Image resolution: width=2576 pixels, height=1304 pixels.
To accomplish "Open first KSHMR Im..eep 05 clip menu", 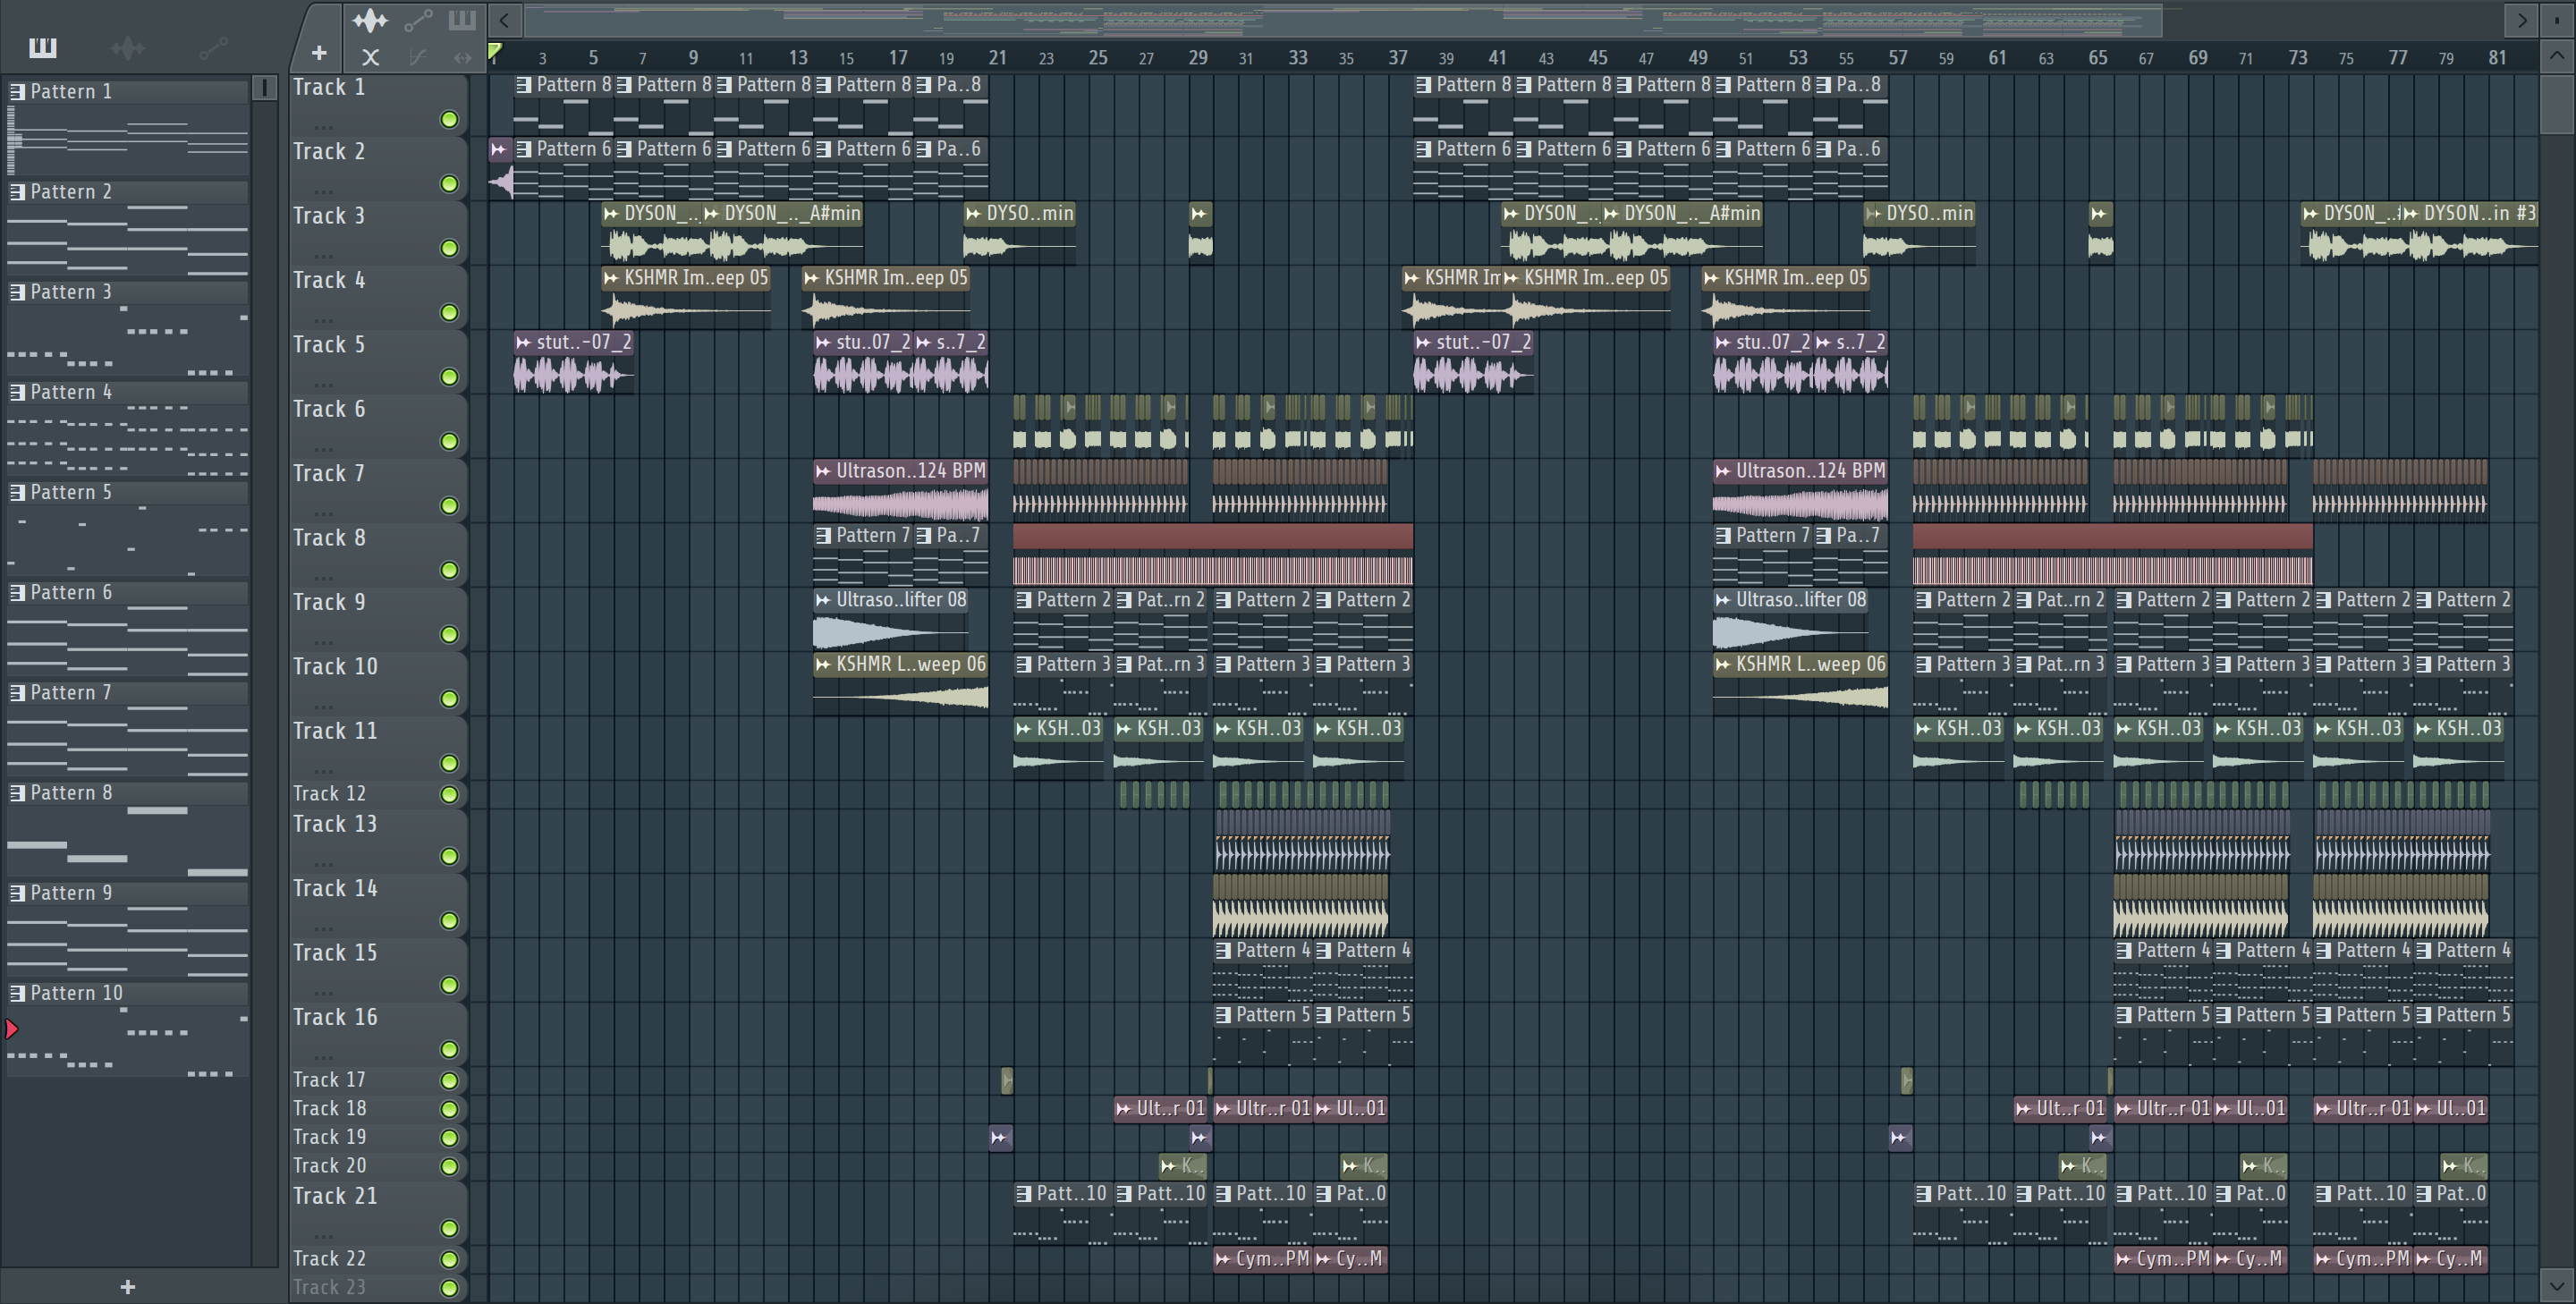I will (x=611, y=278).
